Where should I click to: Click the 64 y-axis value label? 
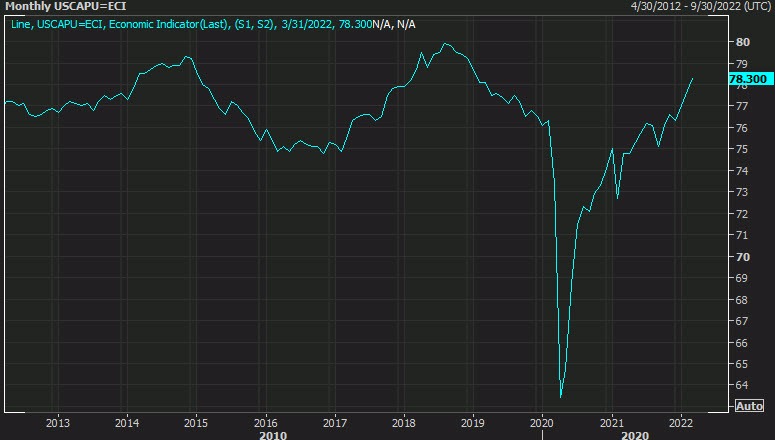point(742,385)
